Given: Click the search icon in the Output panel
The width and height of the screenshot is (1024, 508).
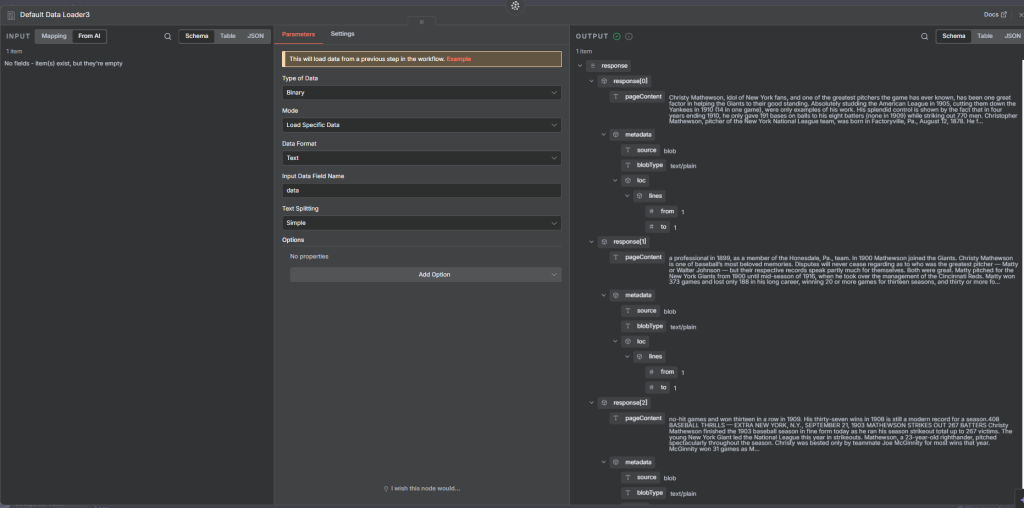Looking at the screenshot, I should [924, 36].
